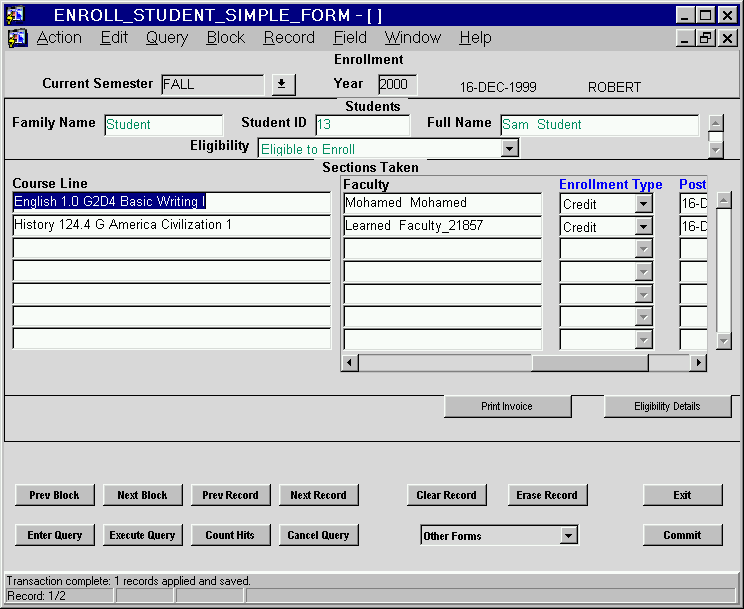The image size is (744, 609).
Task: Open the Action menu
Action: coord(59,37)
